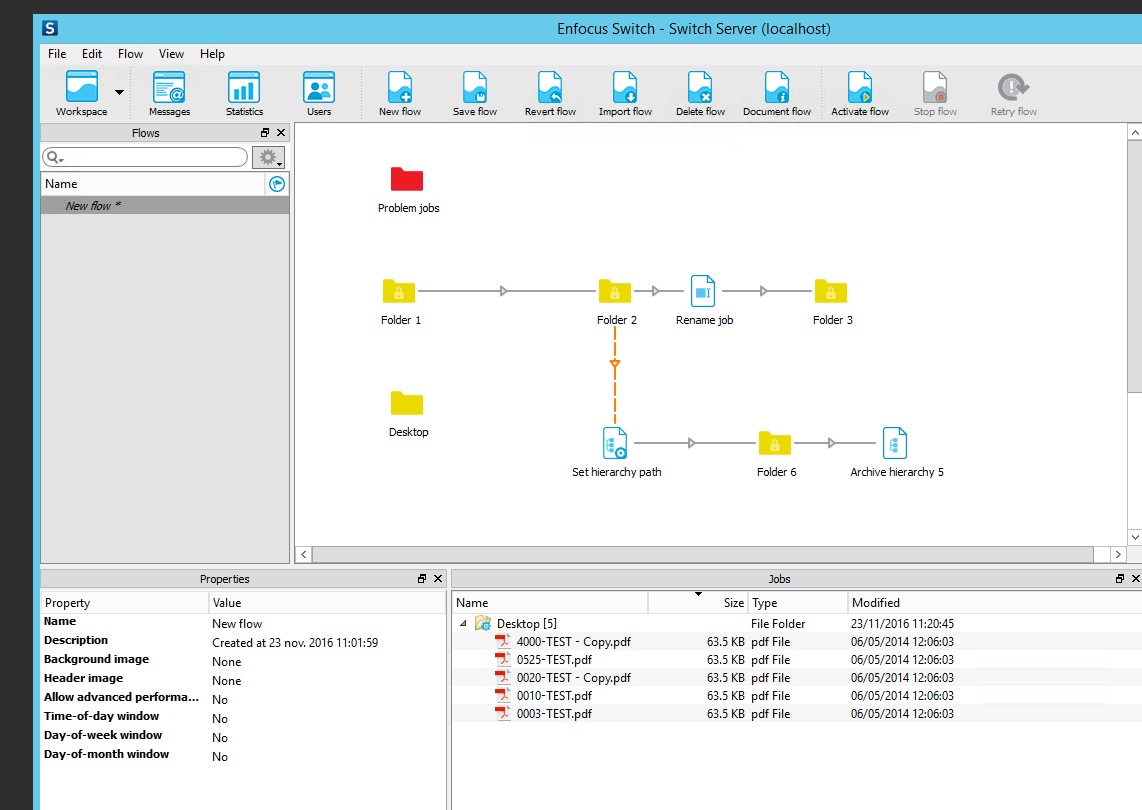Click the canvas scroll up arrow
Screen dimensions: 1142x810
pyautogui.click(x=1135, y=133)
